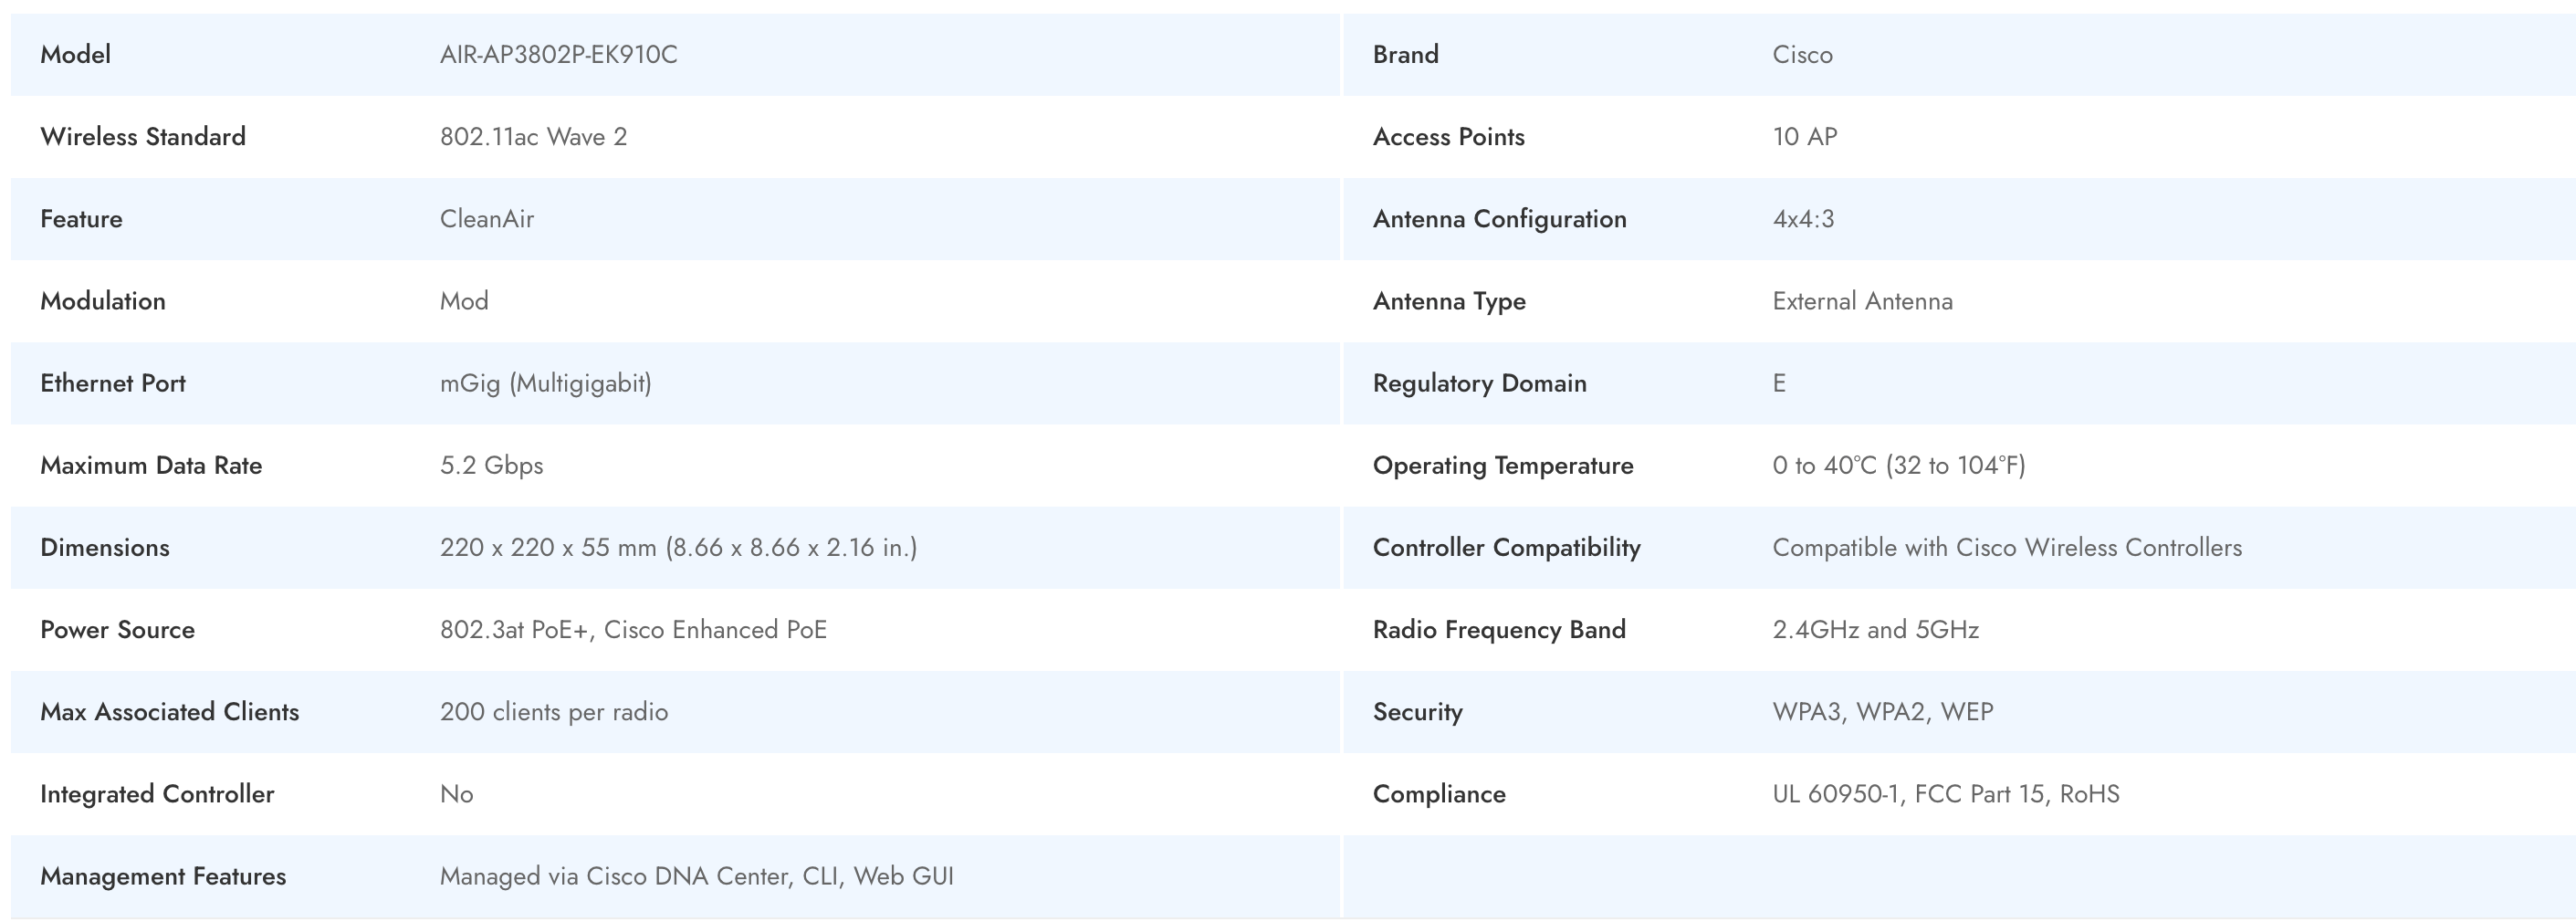Image resolution: width=2576 pixels, height=922 pixels.
Task: Select the Dimensions measurement value
Action: click(678, 547)
